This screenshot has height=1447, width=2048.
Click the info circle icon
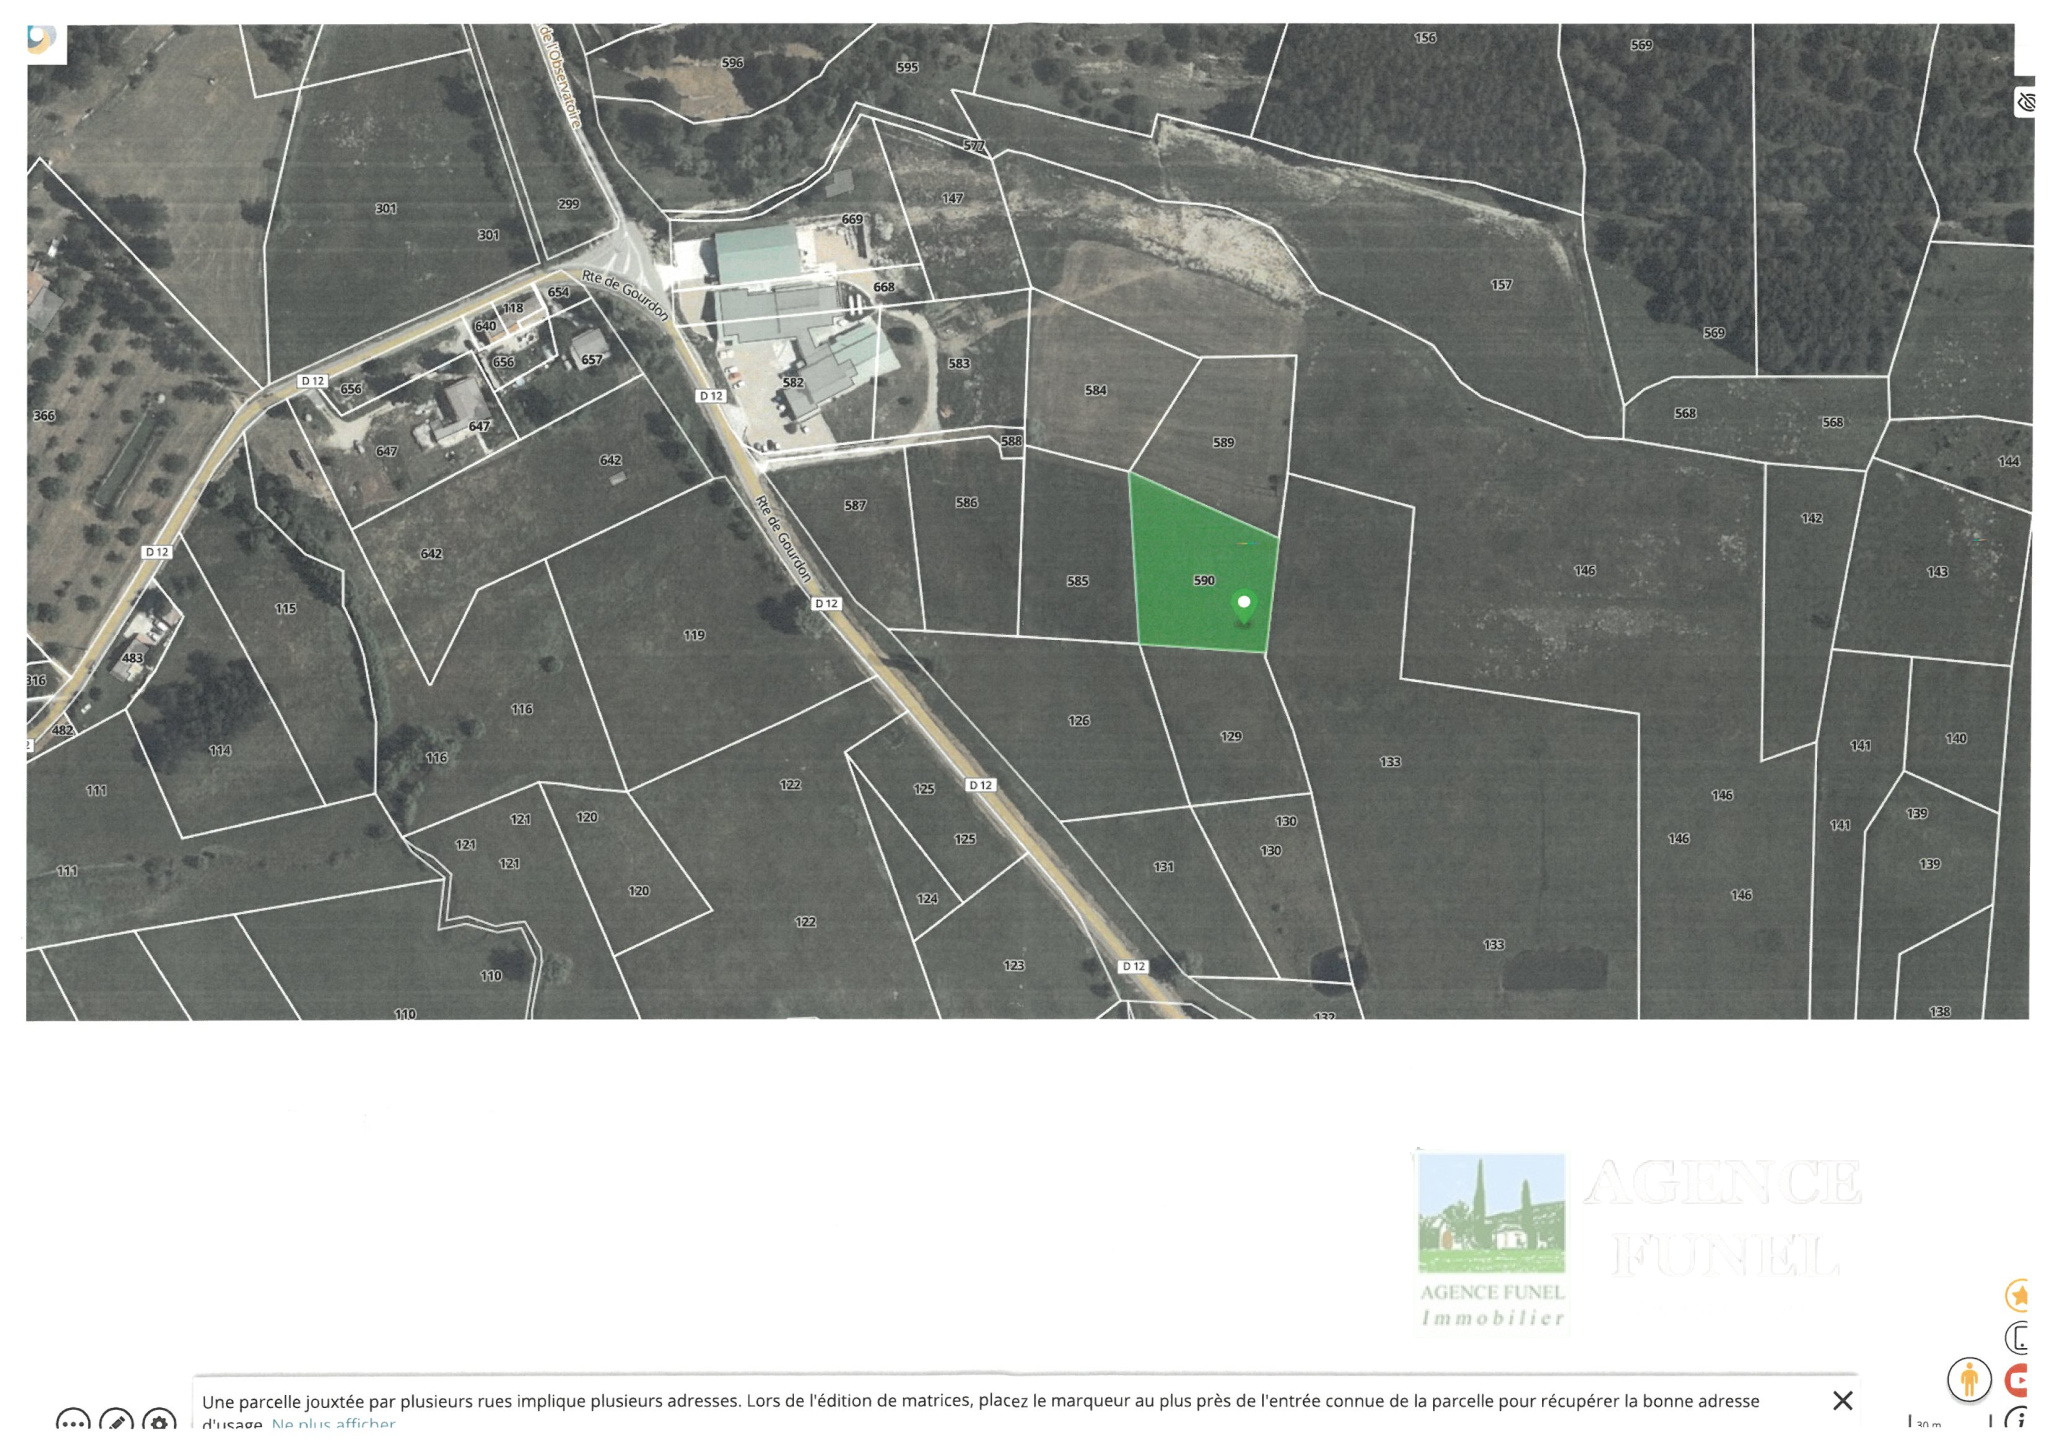click(2017, 1420)
